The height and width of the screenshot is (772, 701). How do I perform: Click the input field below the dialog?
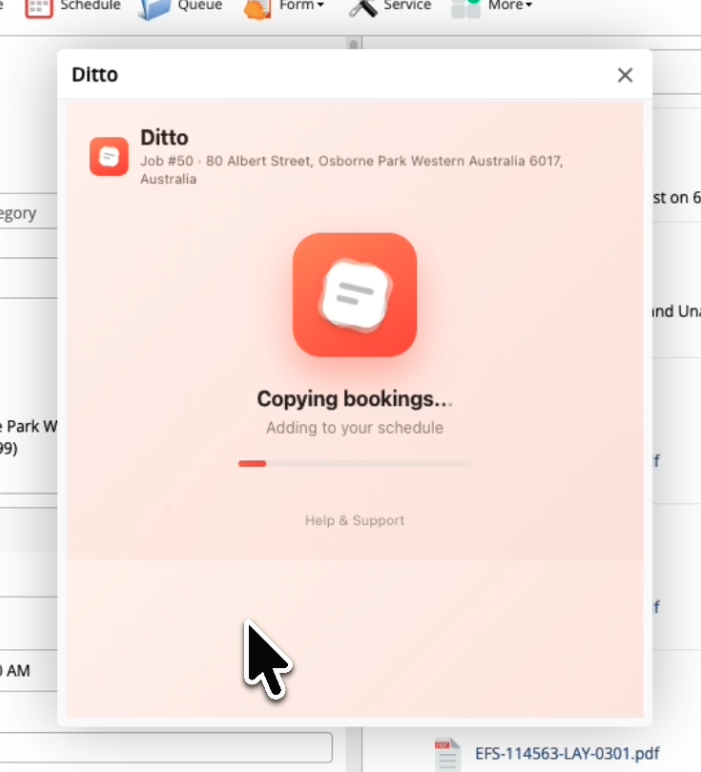(x=166, y=747)
